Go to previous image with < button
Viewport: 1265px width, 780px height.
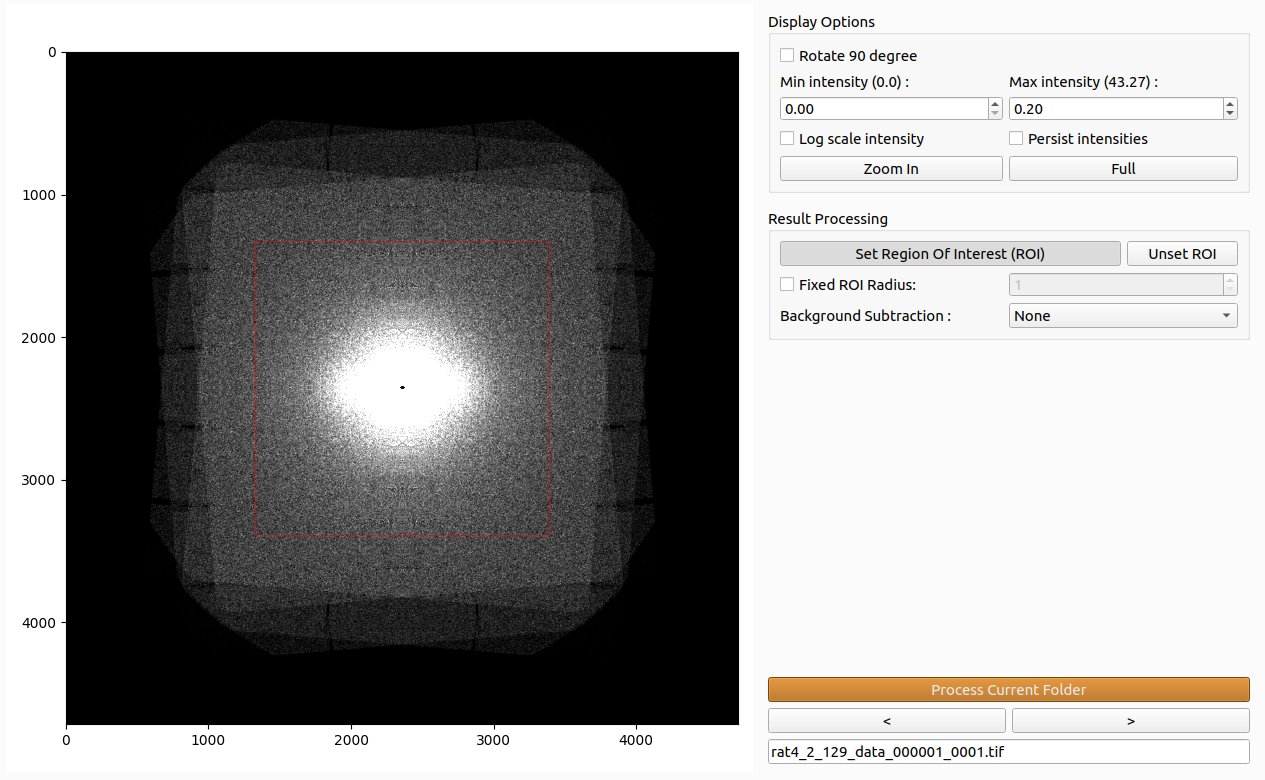pos(887,721)
